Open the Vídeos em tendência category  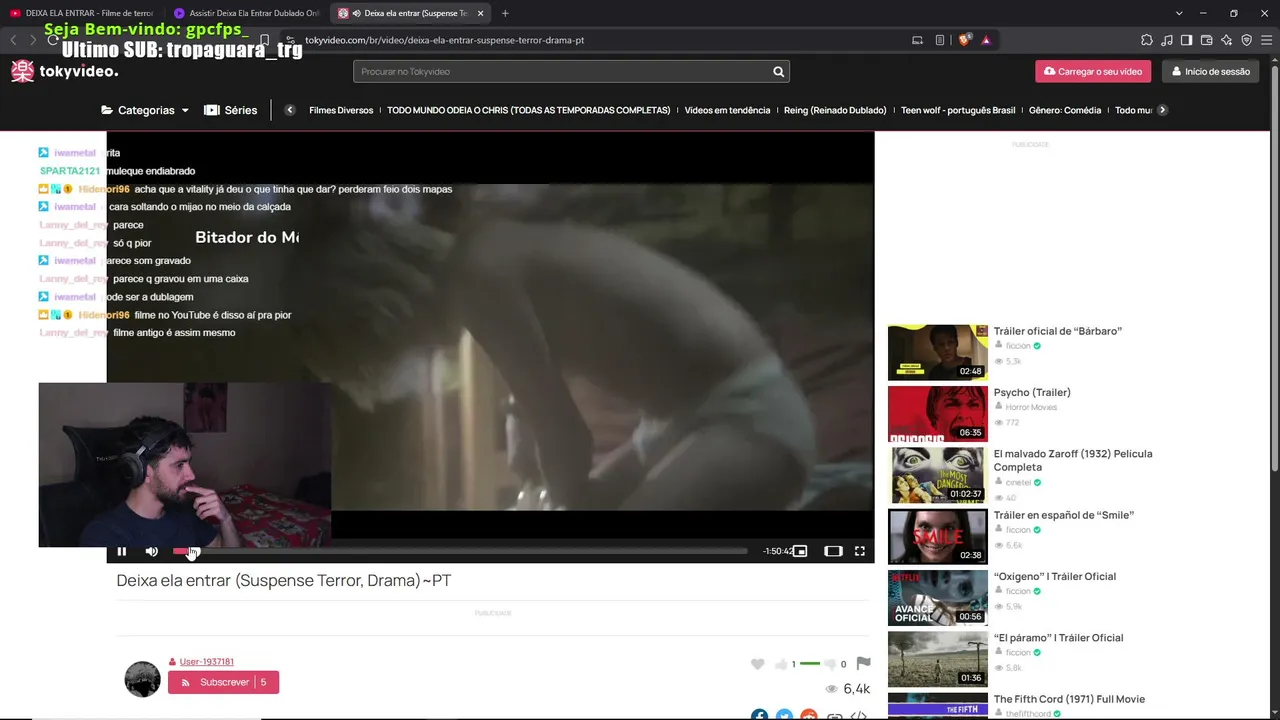(x=727, y=110)
